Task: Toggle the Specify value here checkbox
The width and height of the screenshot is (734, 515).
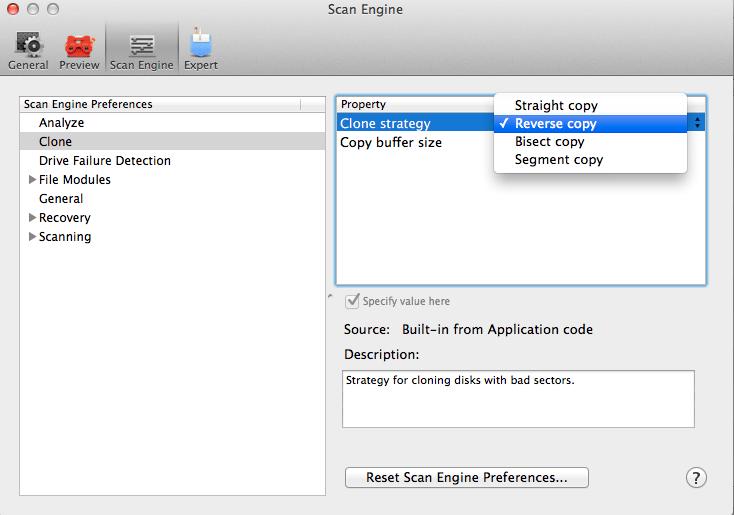Action: (x=352, y=301)
